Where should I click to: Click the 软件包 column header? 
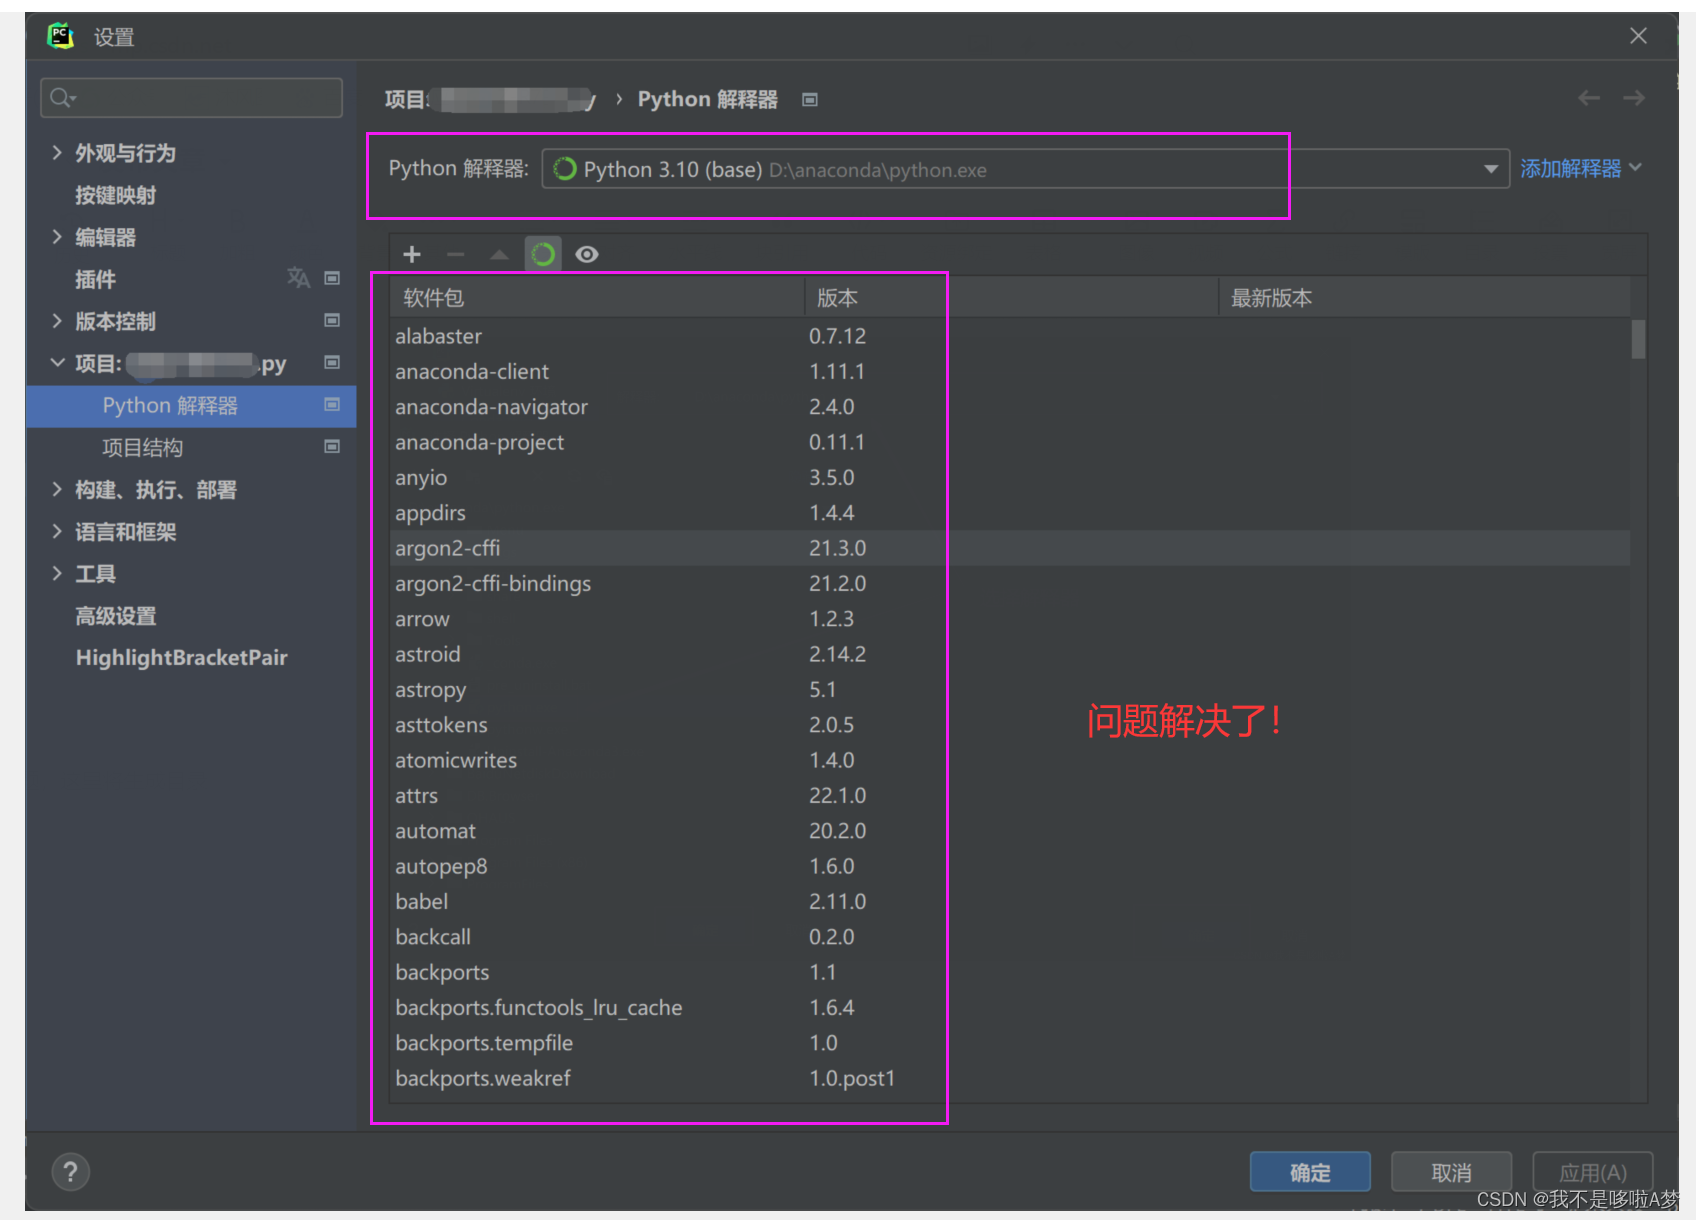click(x=598, y=298)
